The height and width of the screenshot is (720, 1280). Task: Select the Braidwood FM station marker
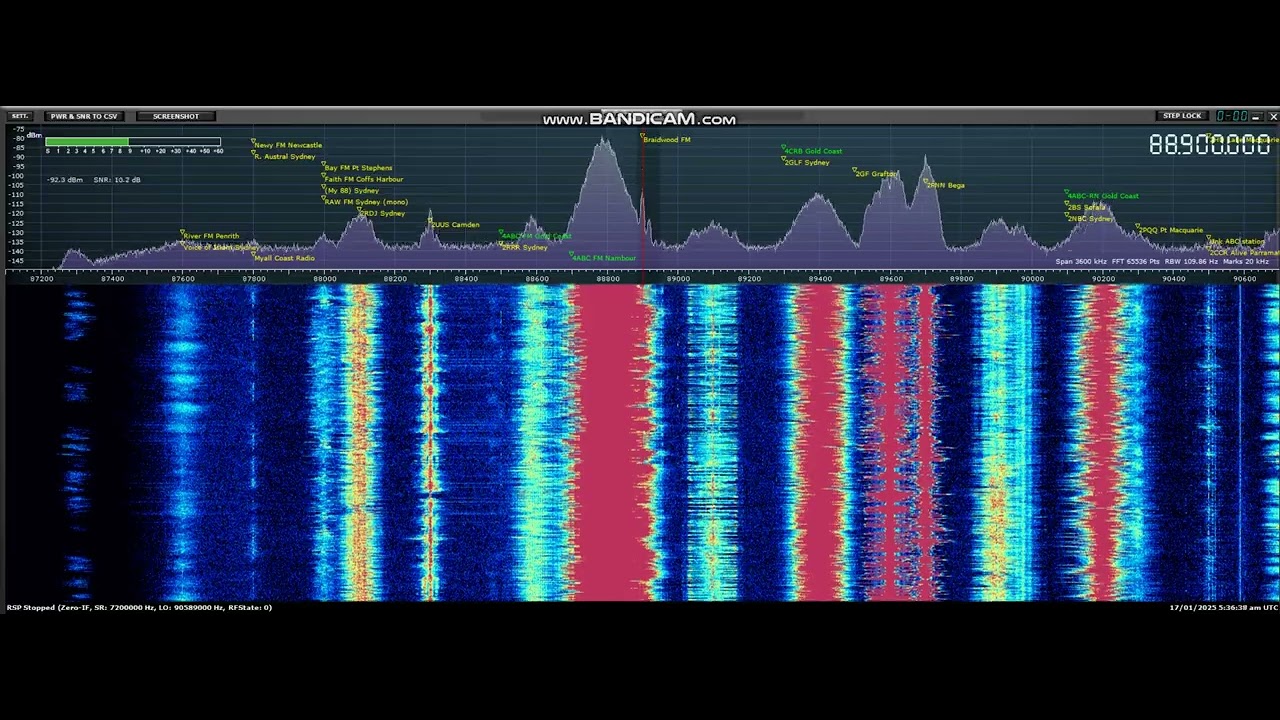click(667, 140)
